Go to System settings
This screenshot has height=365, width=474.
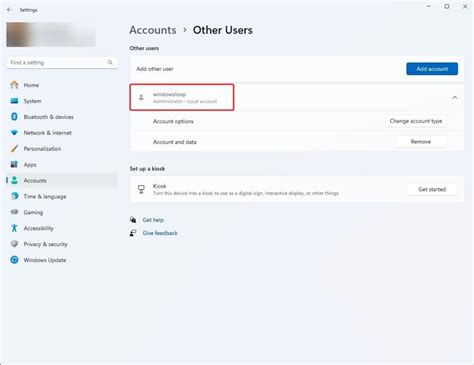pos(32,101)
